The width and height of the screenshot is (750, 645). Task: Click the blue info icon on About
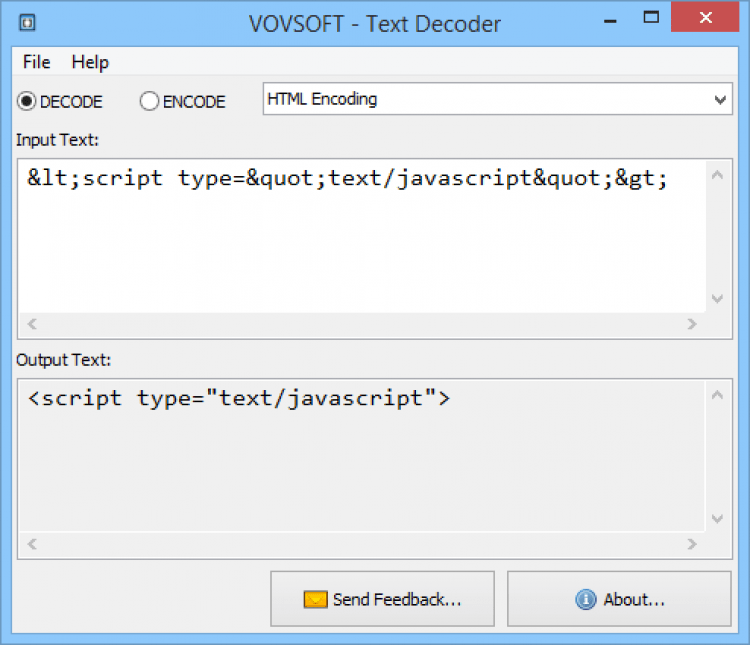586,600
